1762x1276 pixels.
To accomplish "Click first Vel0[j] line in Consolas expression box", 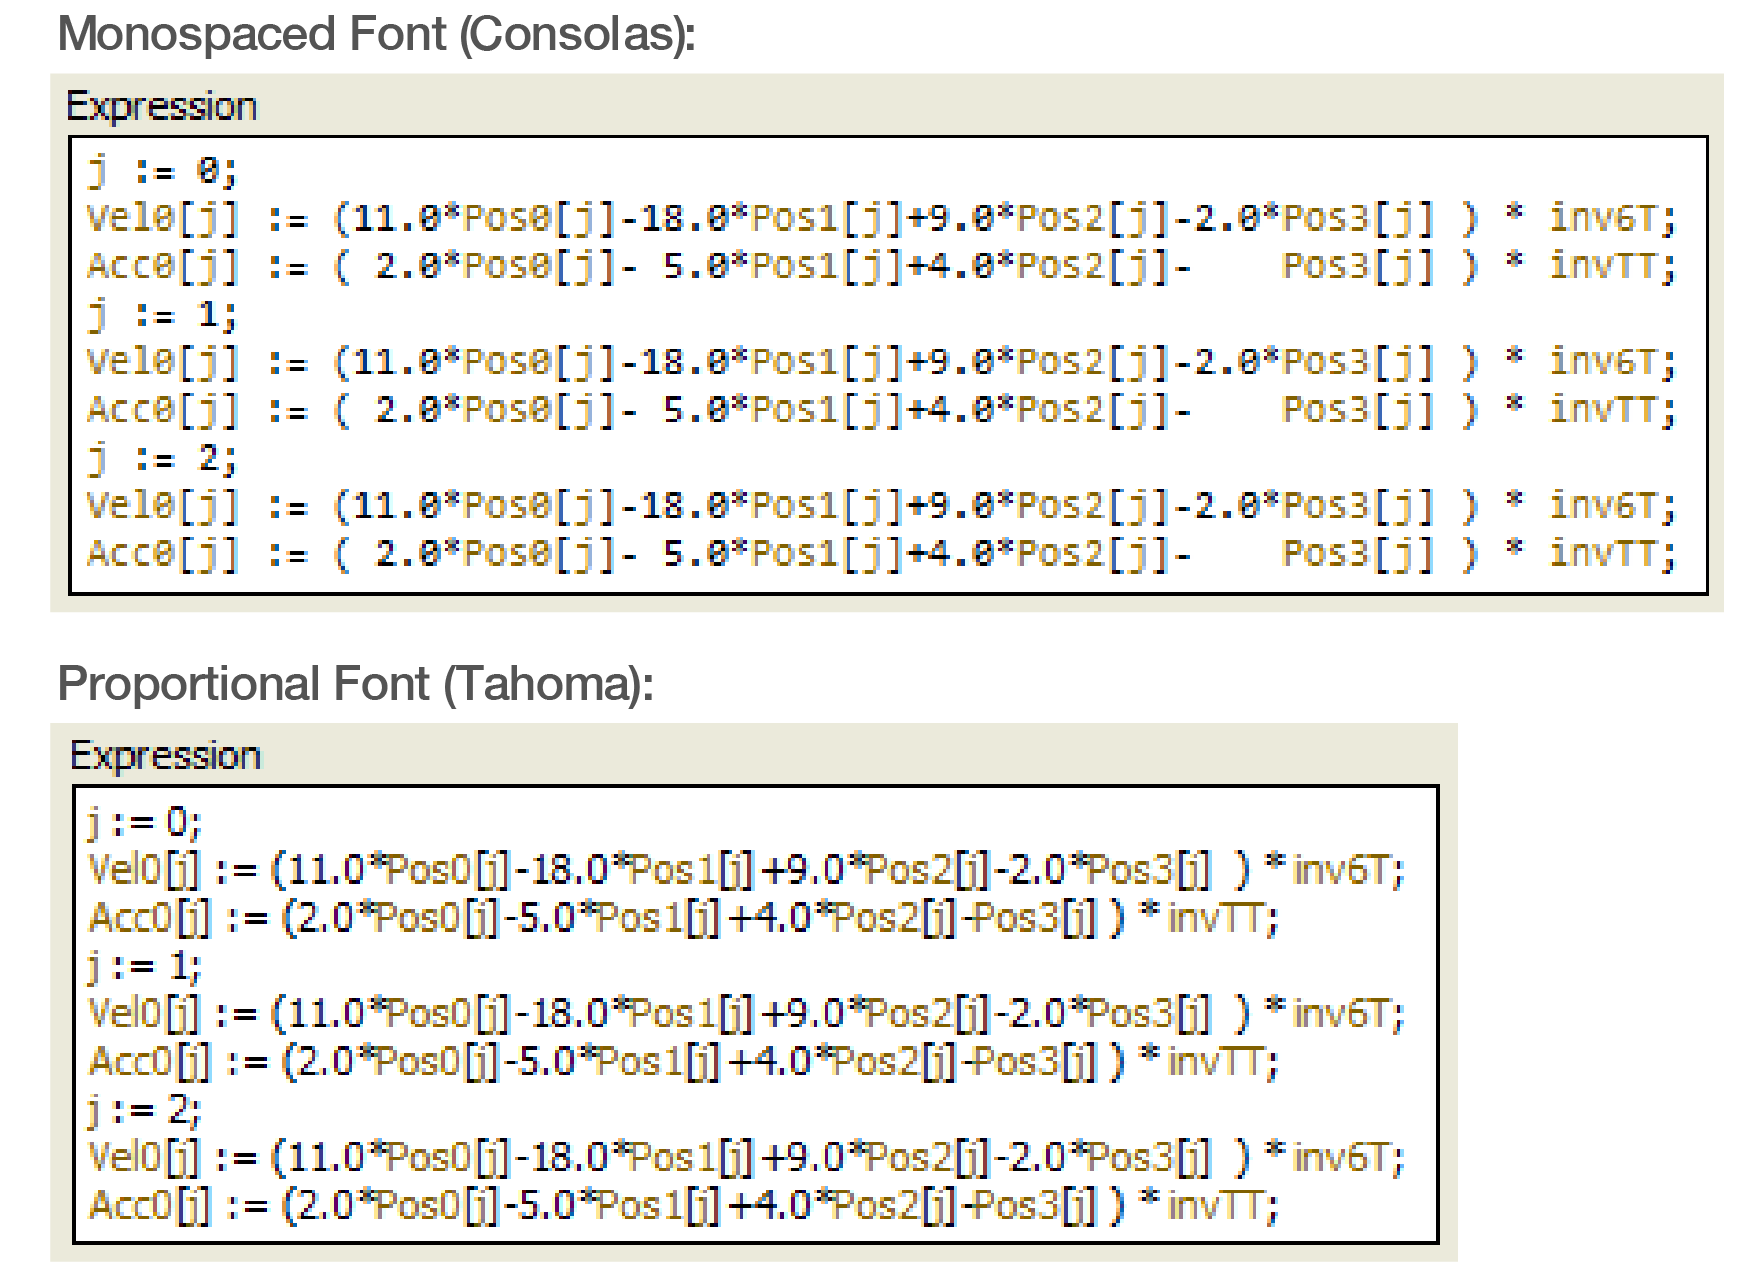I will (x=880, y=219).
